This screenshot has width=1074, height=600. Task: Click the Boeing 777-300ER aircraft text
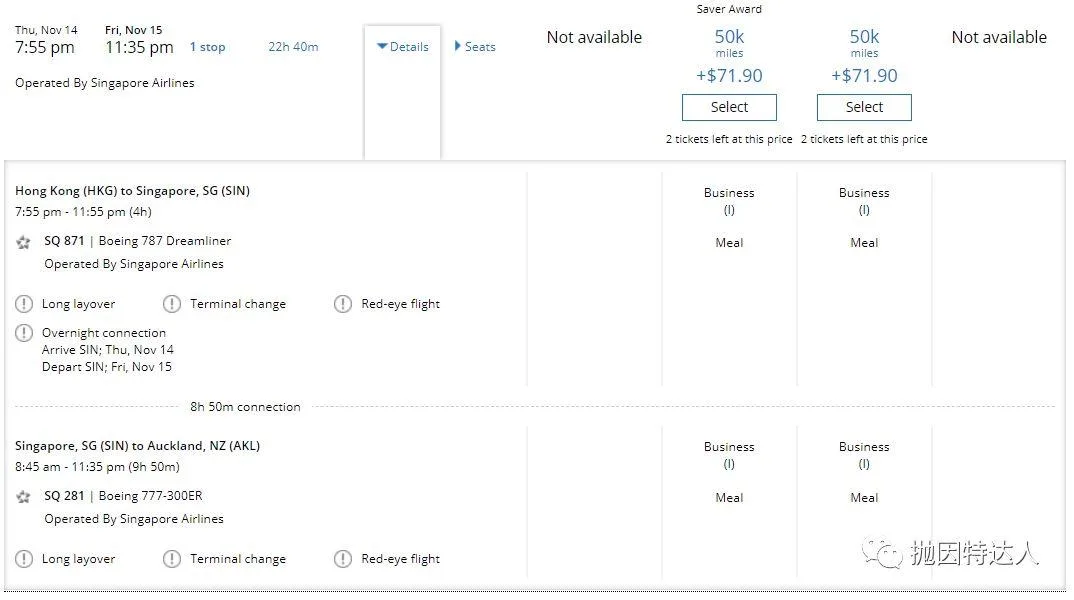tap(151, 495)
